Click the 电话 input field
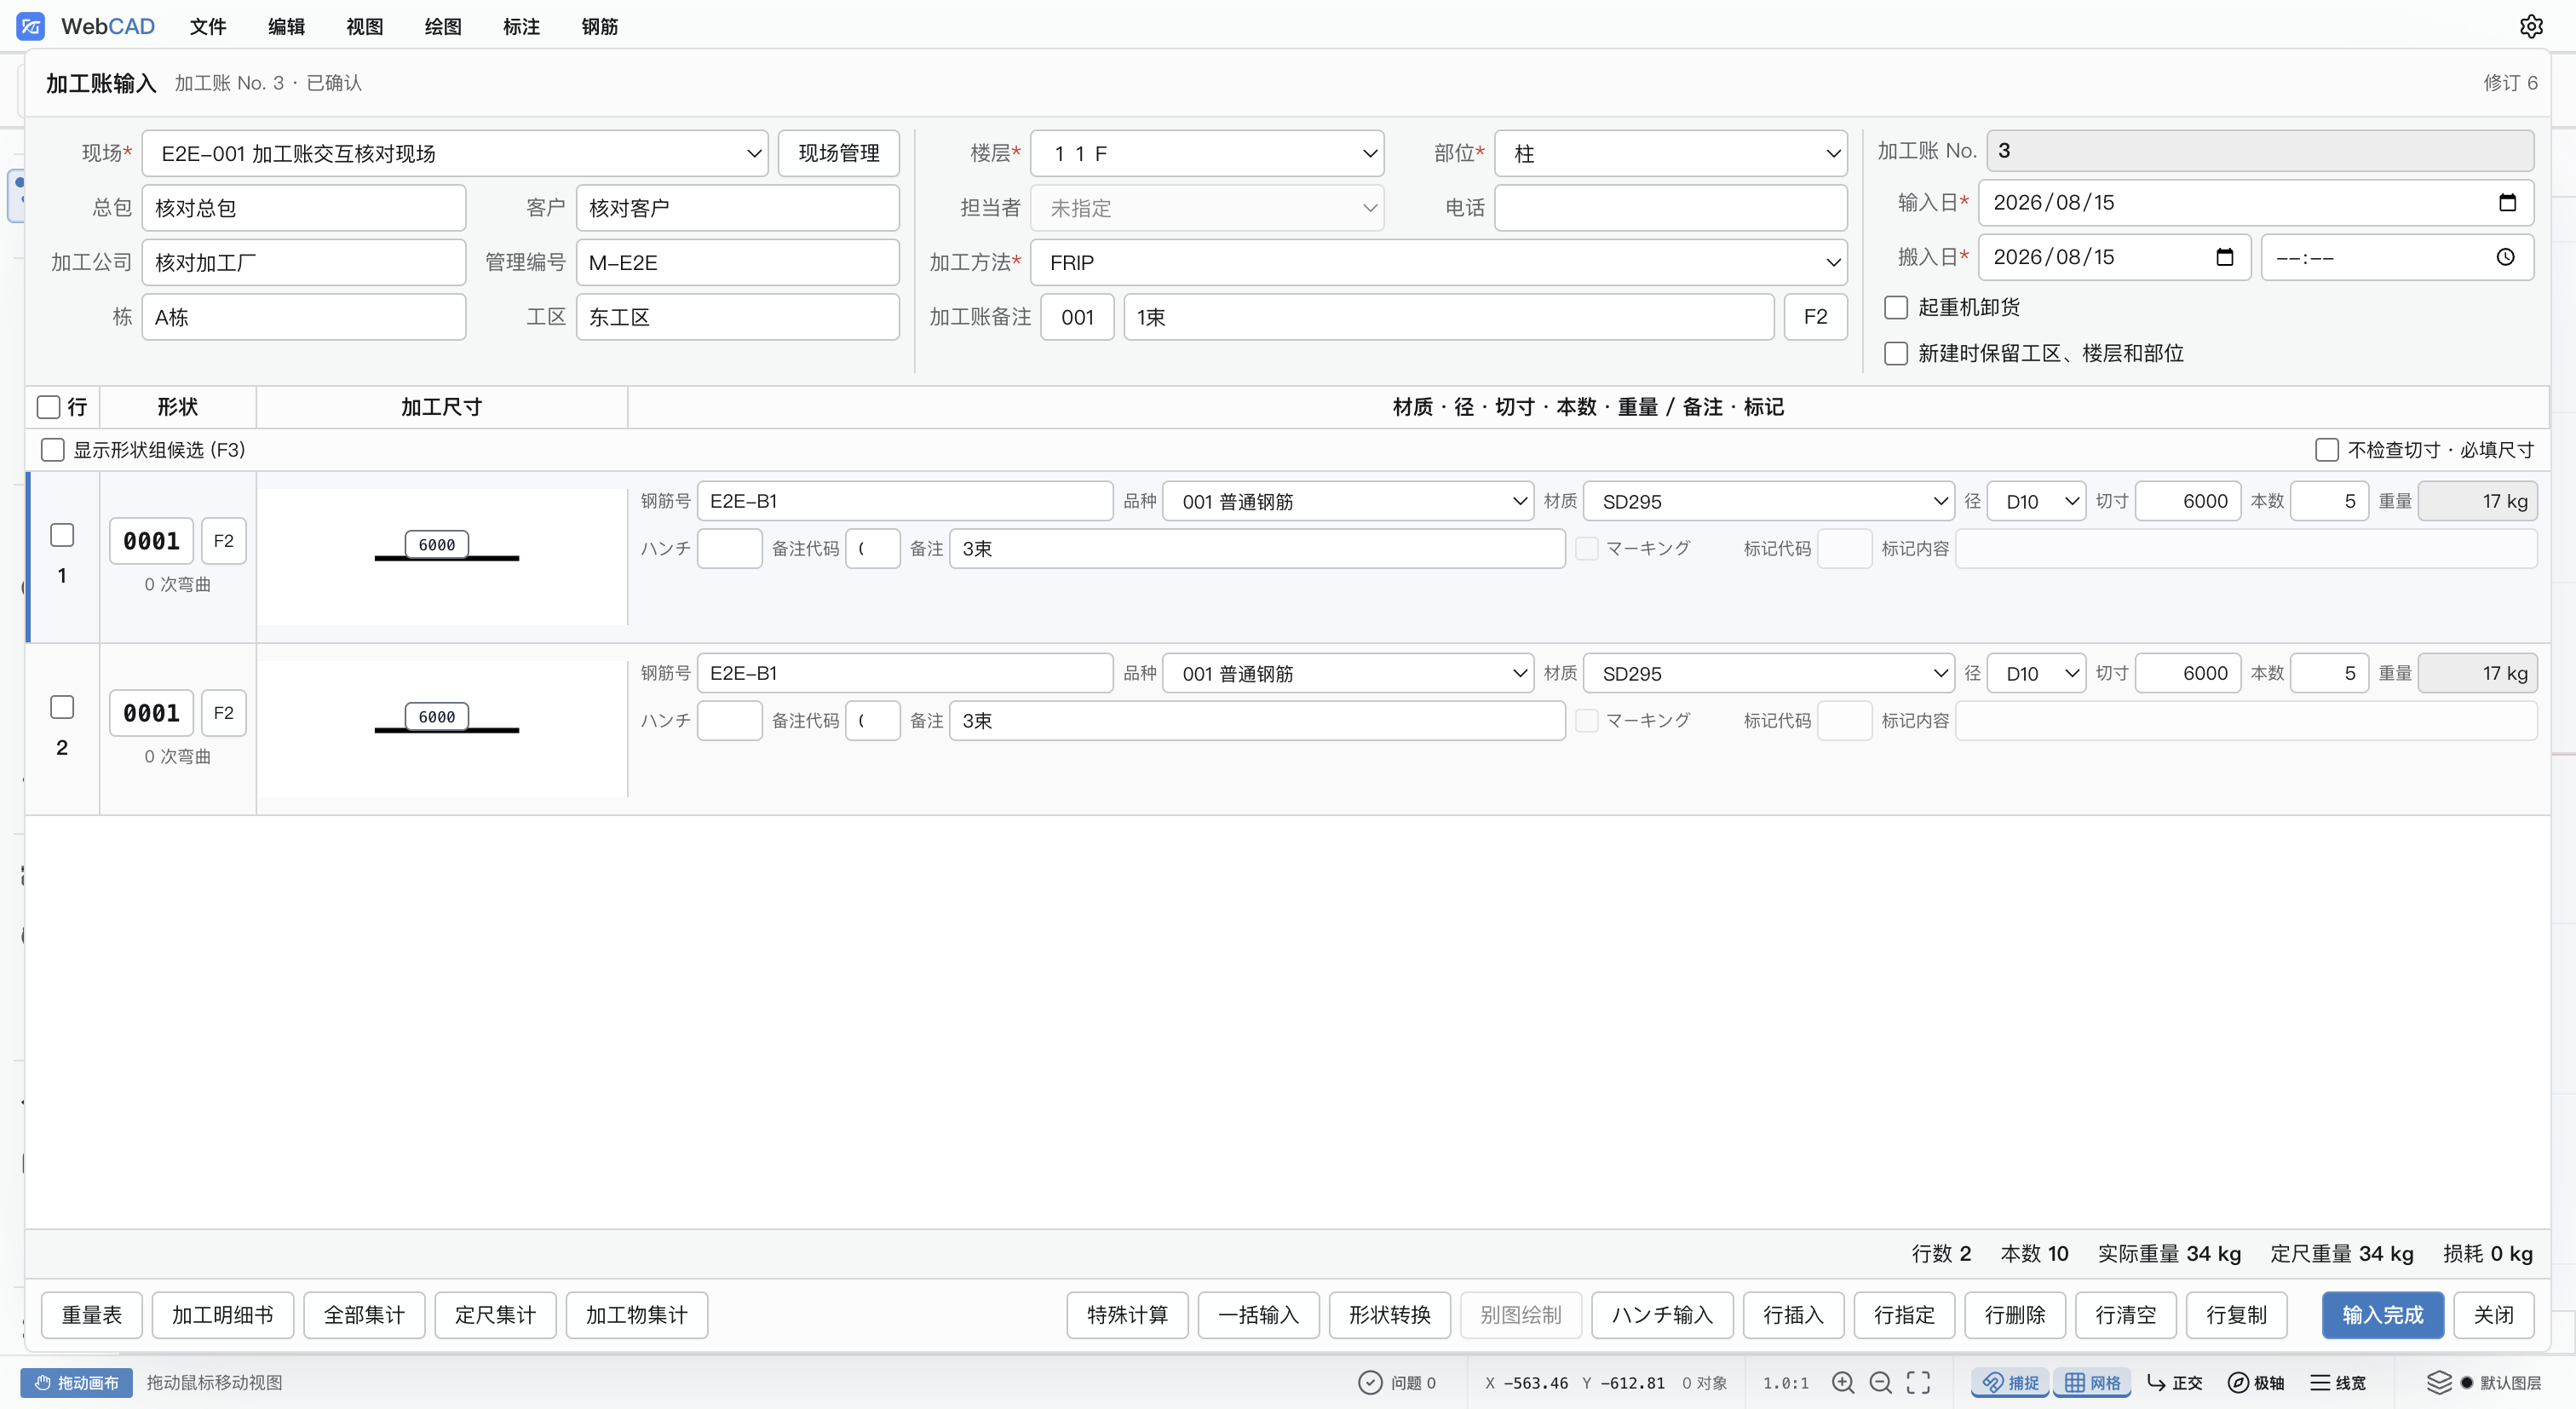 click(x=1671, y=208)
